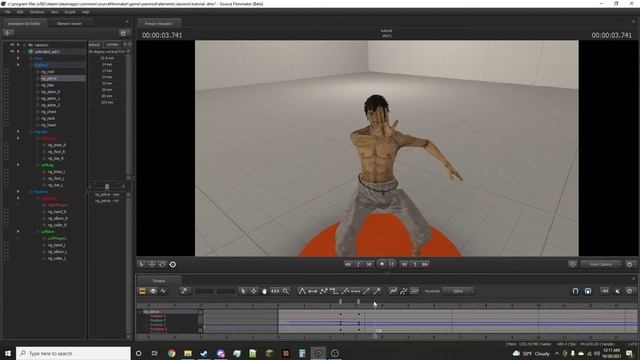
Task: Switch to the Animation Set Editor tab
Action: 24,23
